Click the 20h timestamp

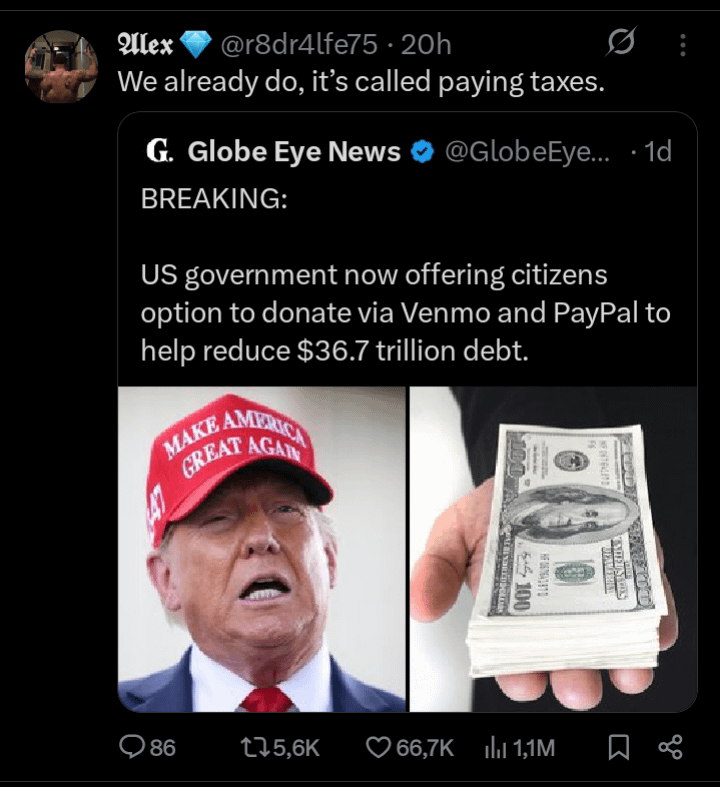click(426, 44)
